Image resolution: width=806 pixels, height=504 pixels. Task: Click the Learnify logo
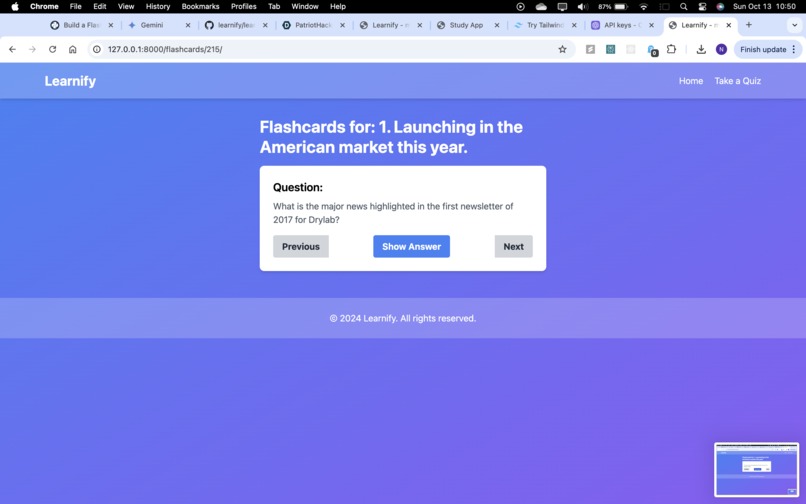(x=70, y=81)
